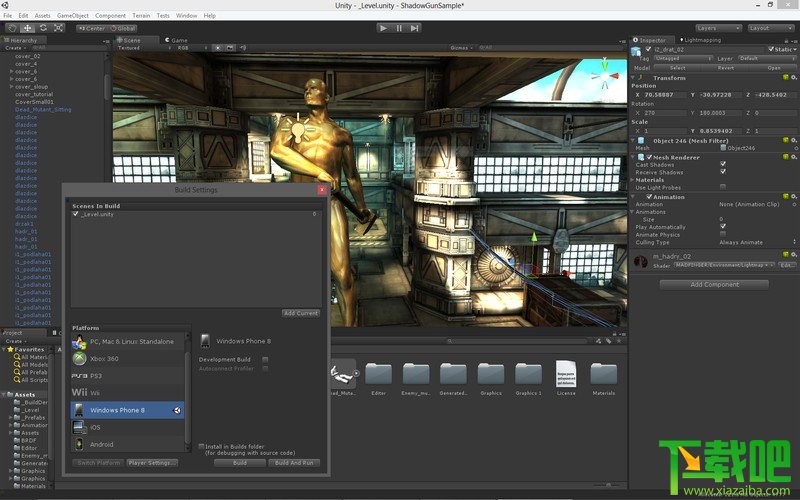Open the Layers dropdown
The image size is (800, 500).
pyautogui.click(x=719, y=28)
